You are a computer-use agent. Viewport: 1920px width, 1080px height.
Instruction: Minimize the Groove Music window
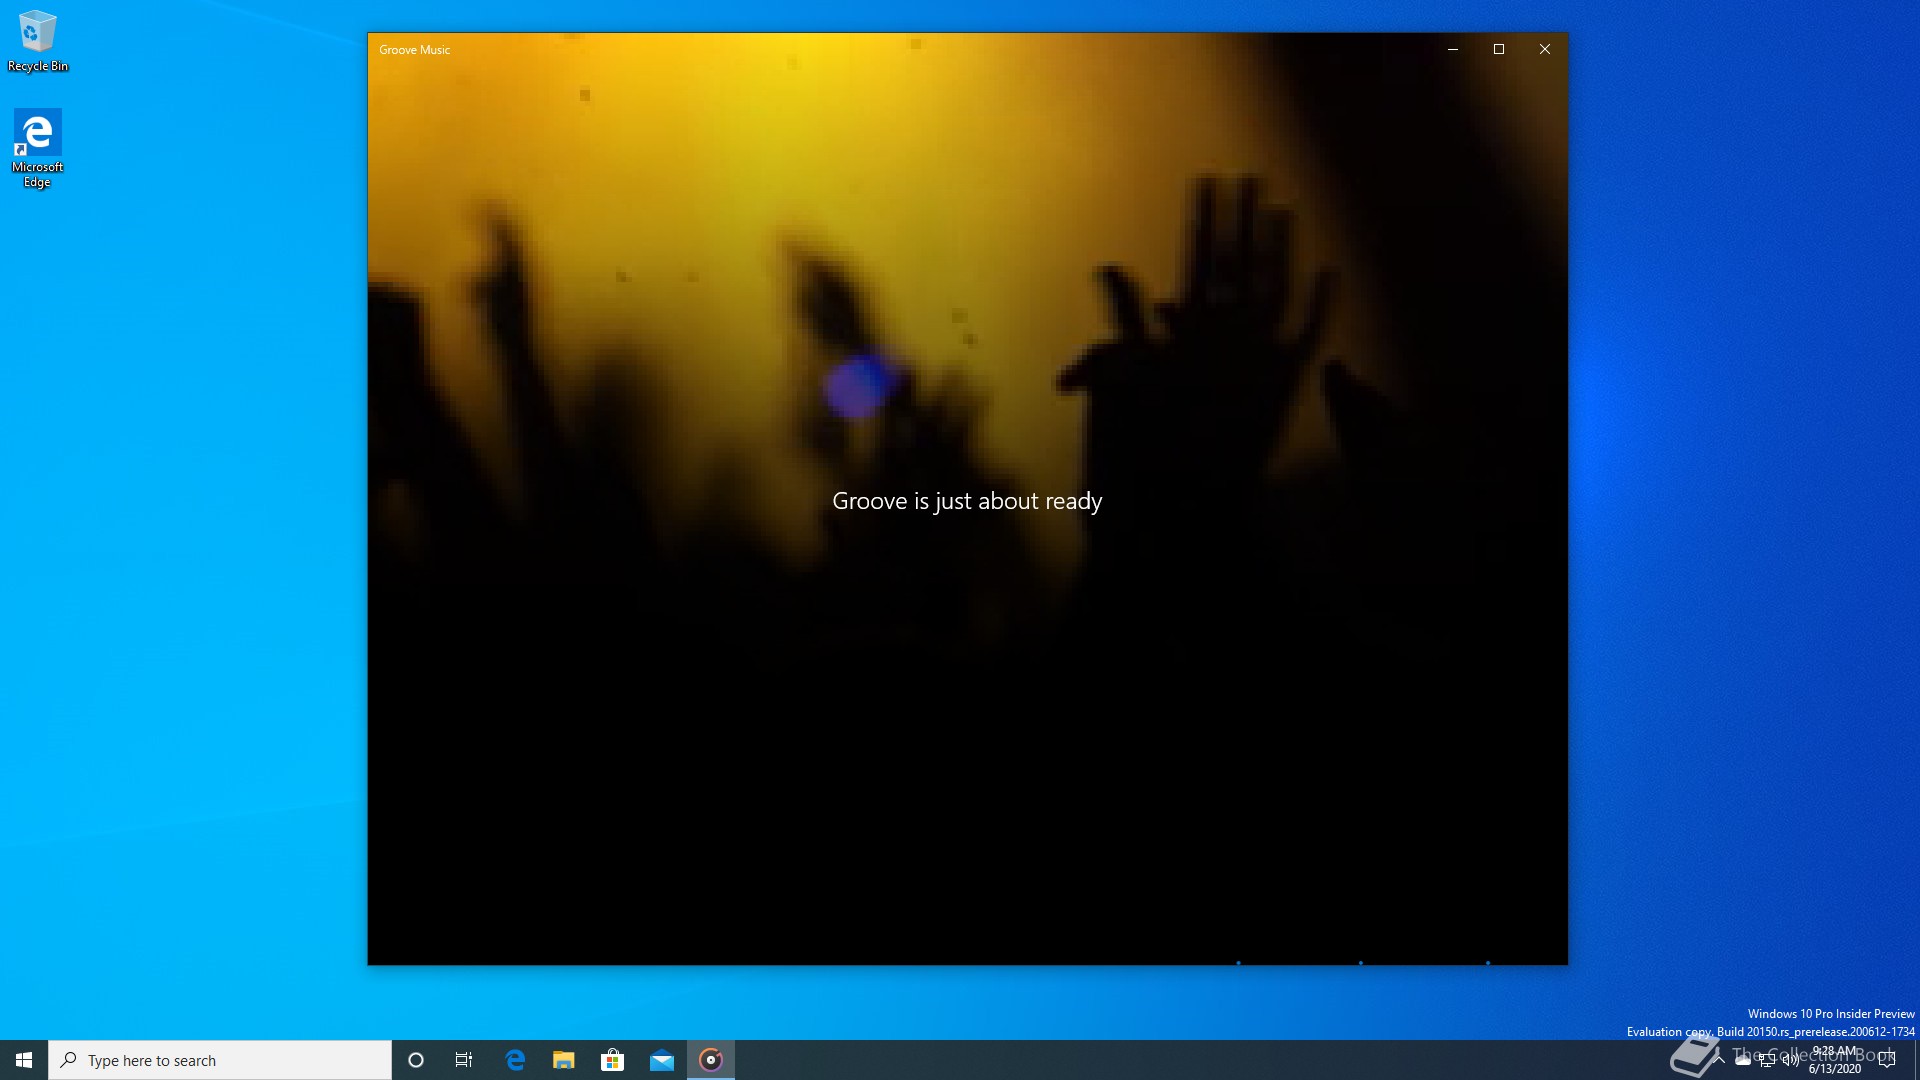(x=1453, y=49)
